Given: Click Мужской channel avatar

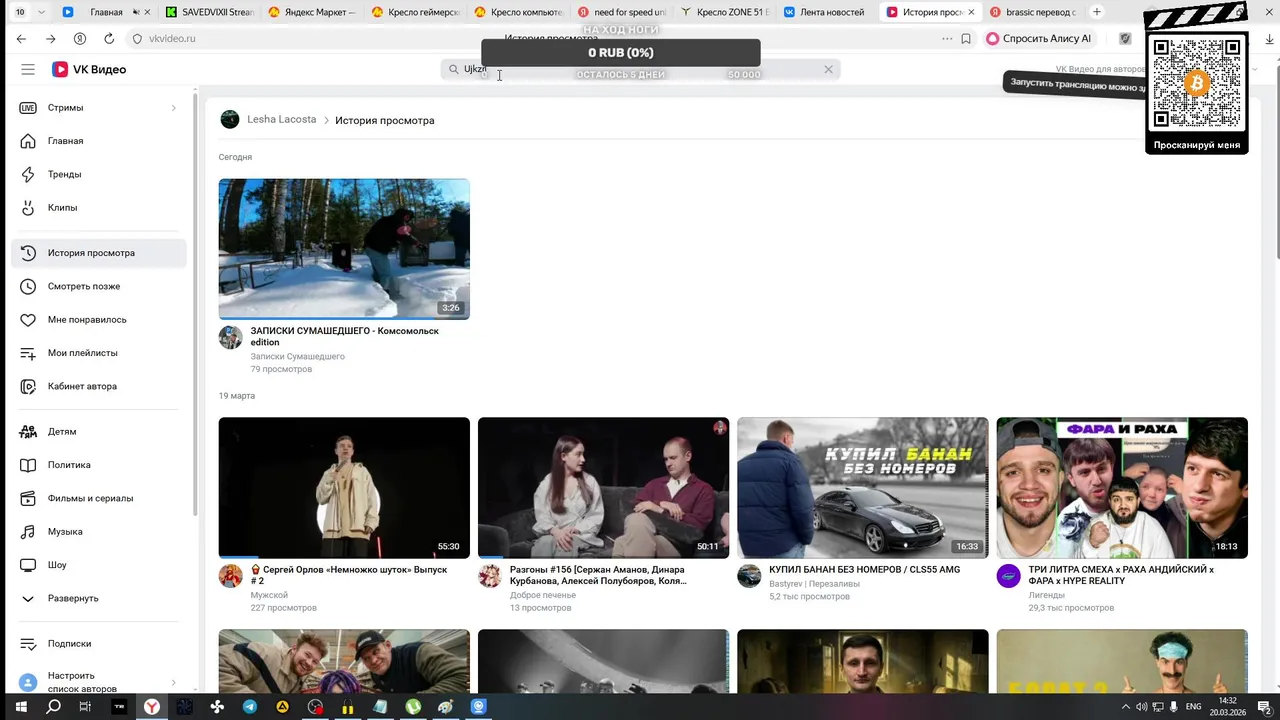Looking at the screenshot, I should tap(231, 576).
